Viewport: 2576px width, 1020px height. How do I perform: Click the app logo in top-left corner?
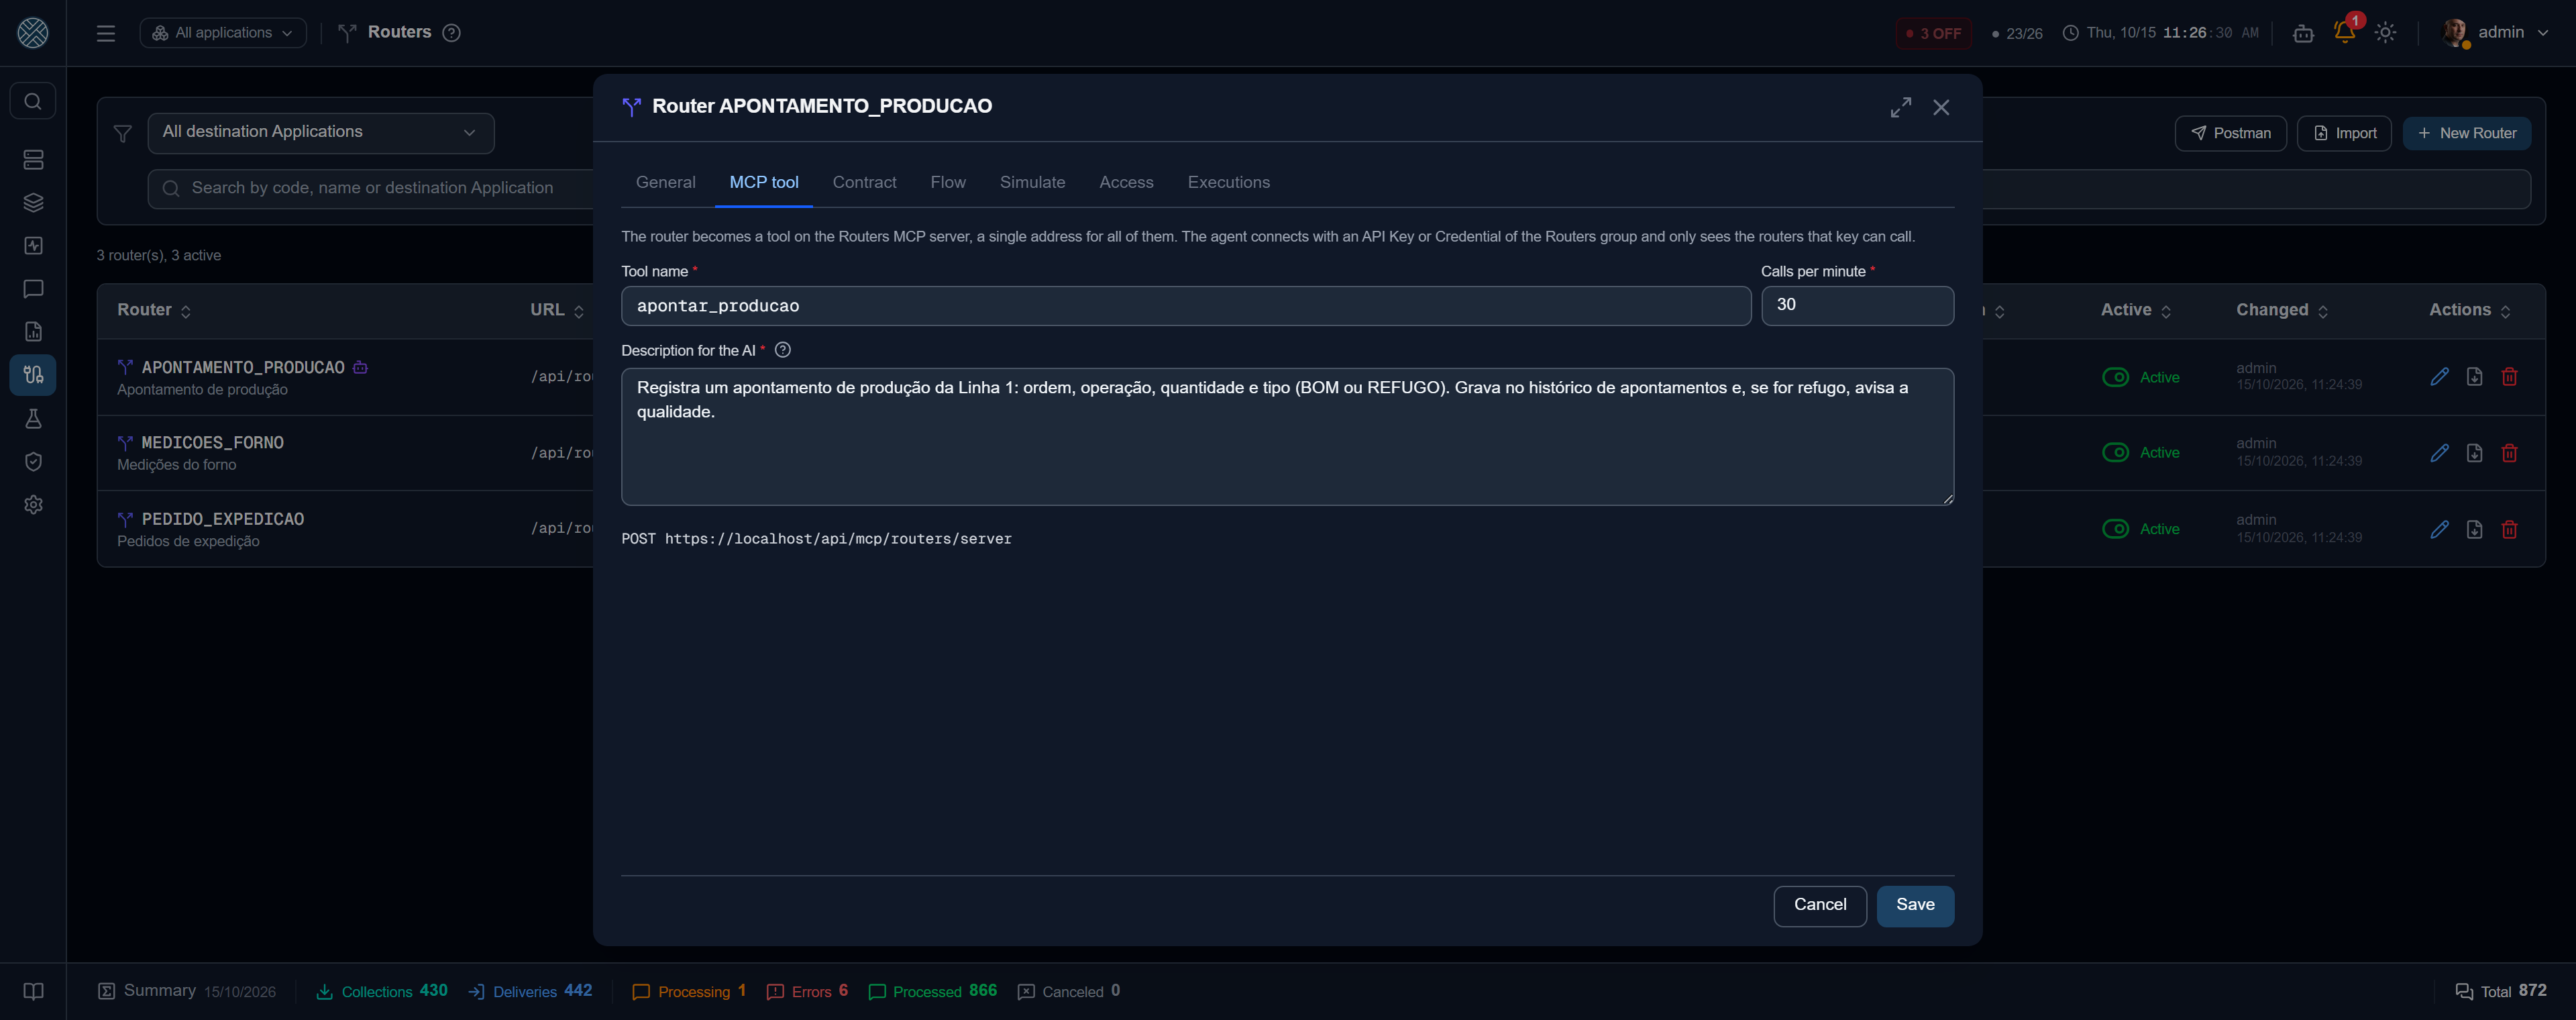[33, 33]
